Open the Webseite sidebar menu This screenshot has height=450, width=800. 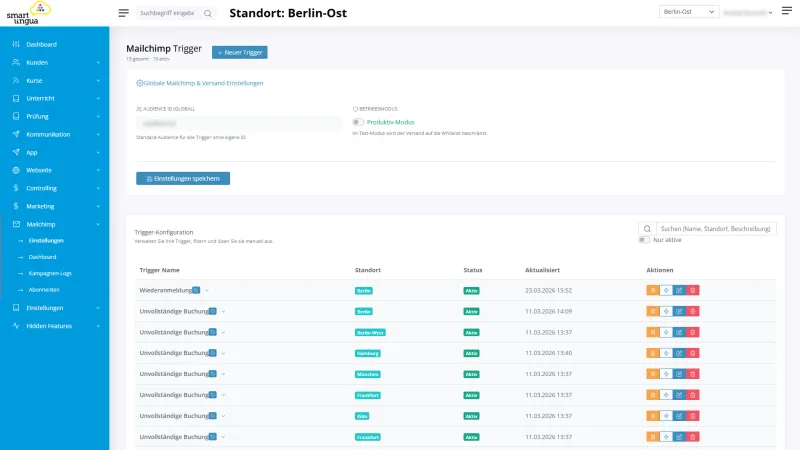pos(55,170)
